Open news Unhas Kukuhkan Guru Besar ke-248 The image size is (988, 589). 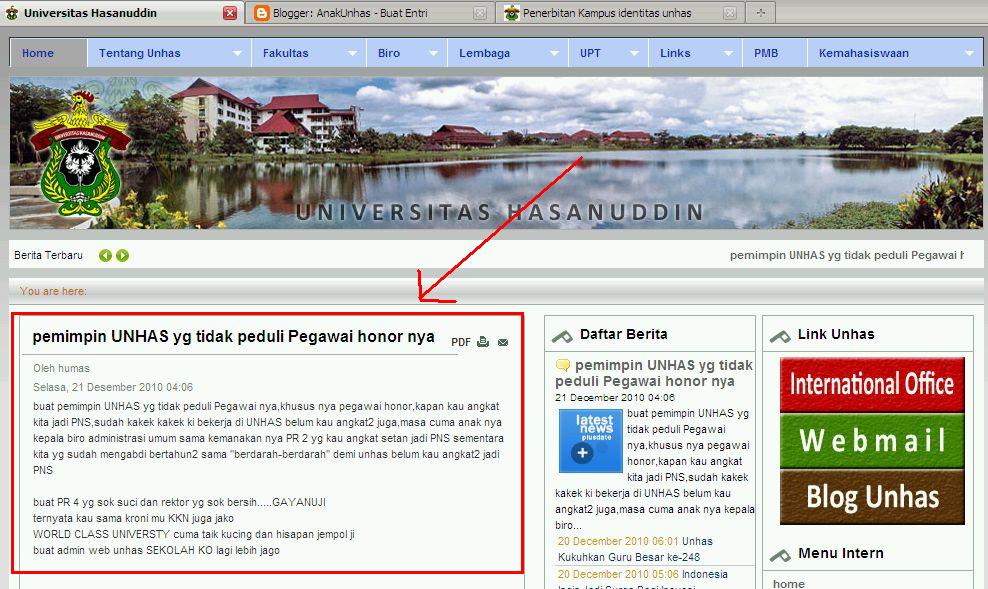coord(635,549)
